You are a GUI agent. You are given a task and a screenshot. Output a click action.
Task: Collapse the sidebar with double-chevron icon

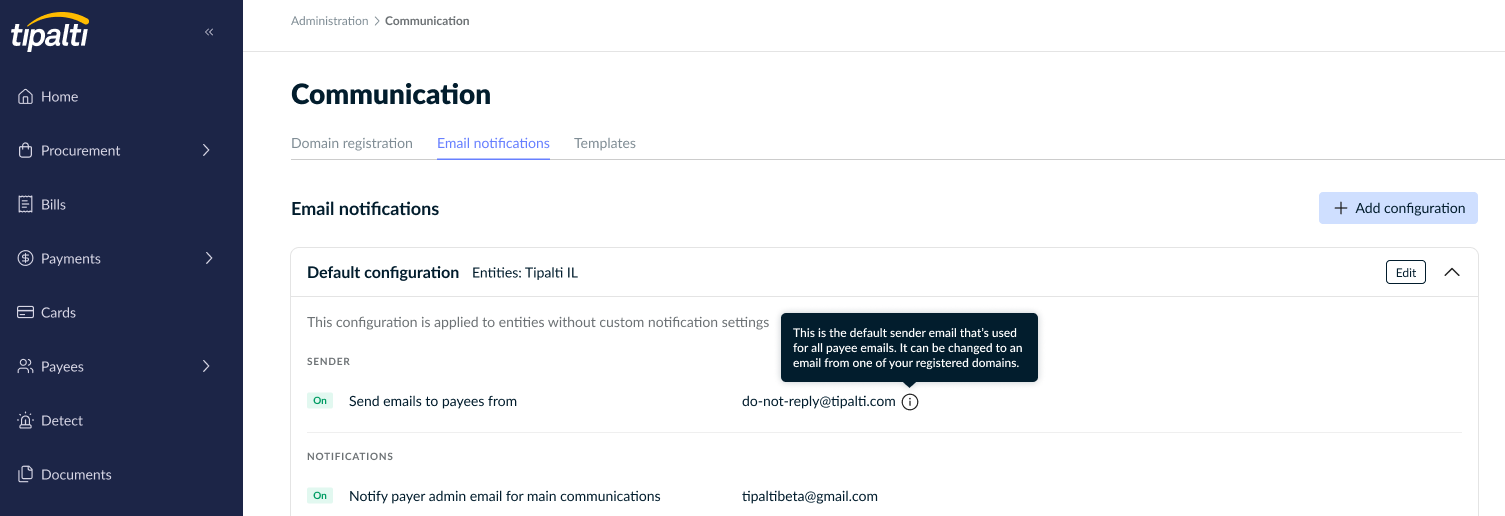[x=209, y=32]
